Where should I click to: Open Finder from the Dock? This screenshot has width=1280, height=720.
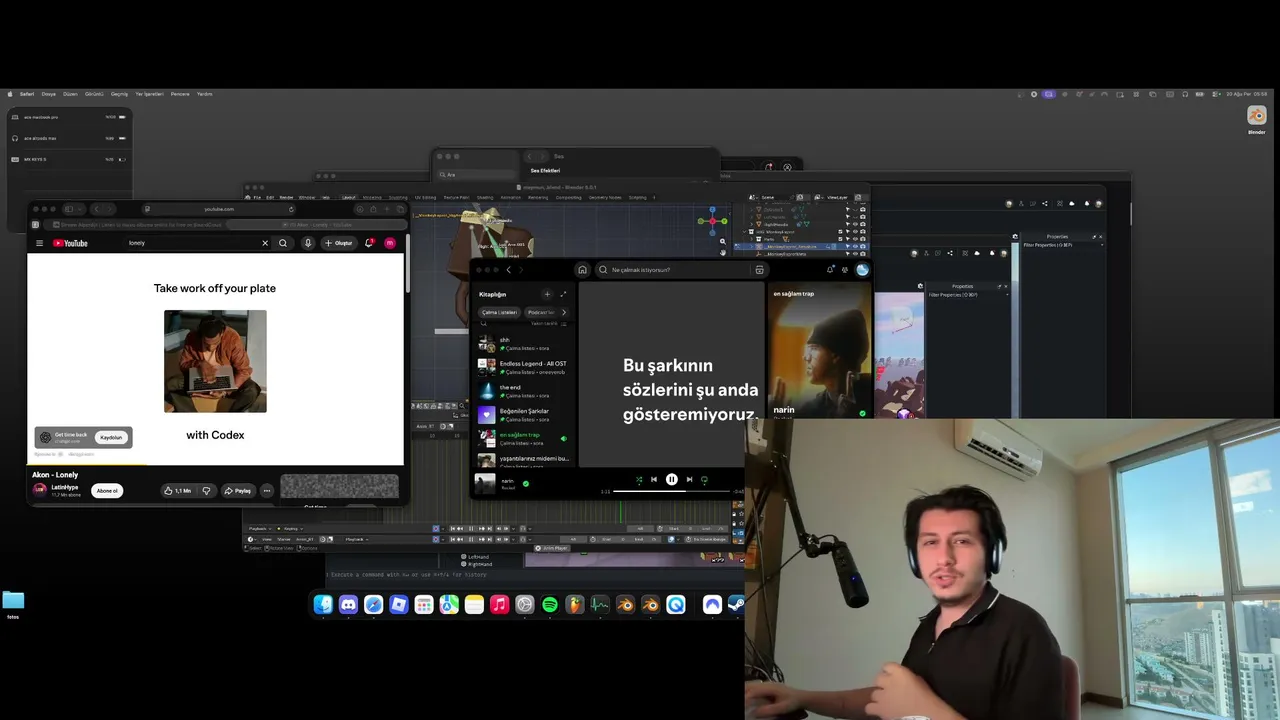[323, 604]
